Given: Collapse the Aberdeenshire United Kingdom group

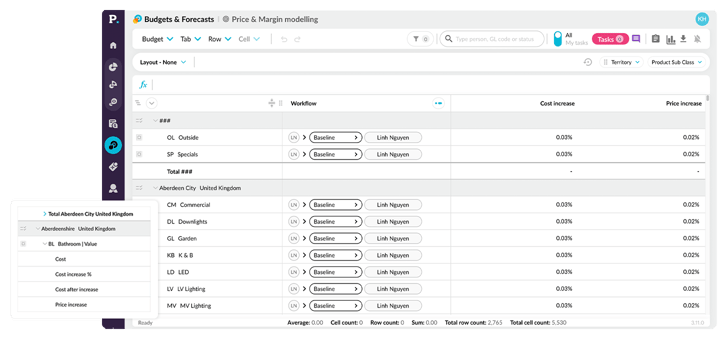Looking at the screenshot, I should pyautogui.click(x=38, y=229).
